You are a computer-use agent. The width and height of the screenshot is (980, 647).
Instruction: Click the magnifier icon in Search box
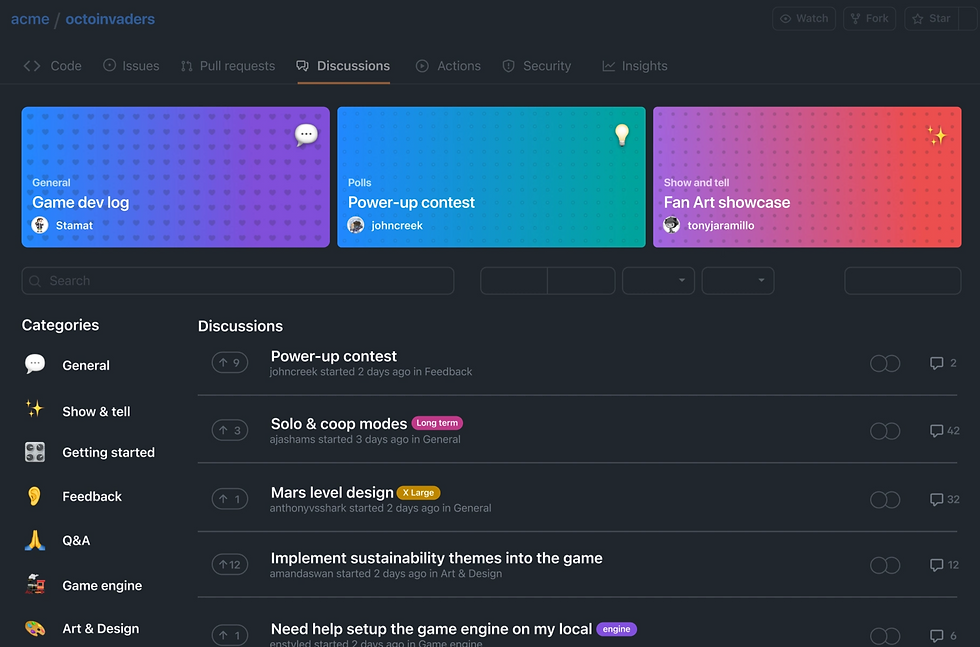tap(35, 281)
